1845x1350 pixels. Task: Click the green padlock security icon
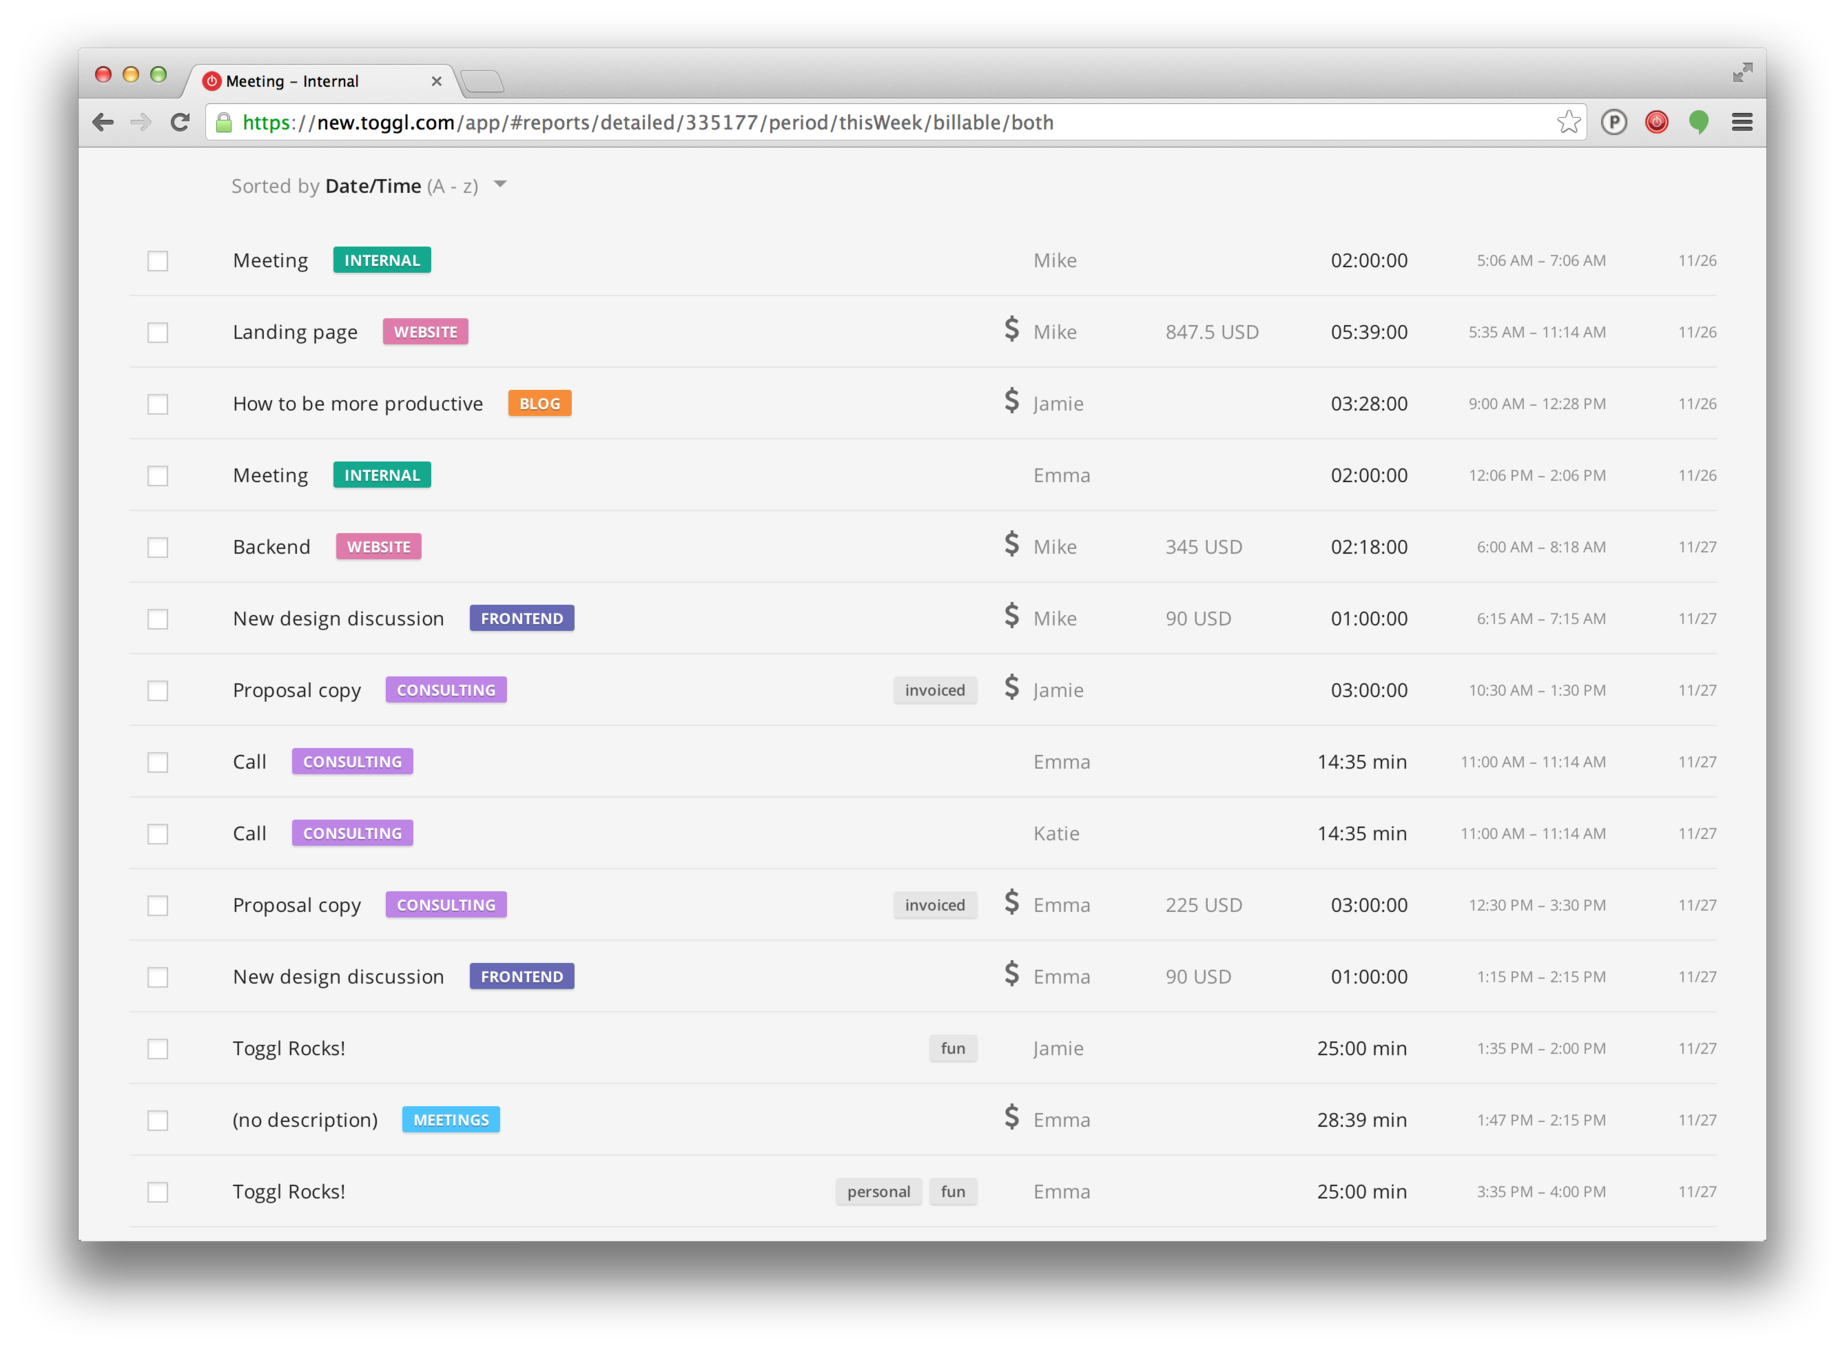click(224, 122)
